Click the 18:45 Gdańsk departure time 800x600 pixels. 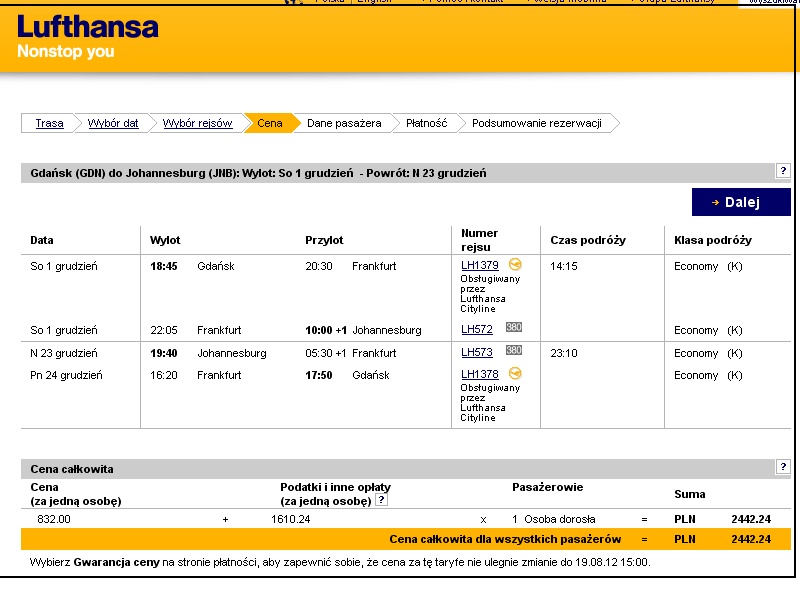click(x=163, y=266)
